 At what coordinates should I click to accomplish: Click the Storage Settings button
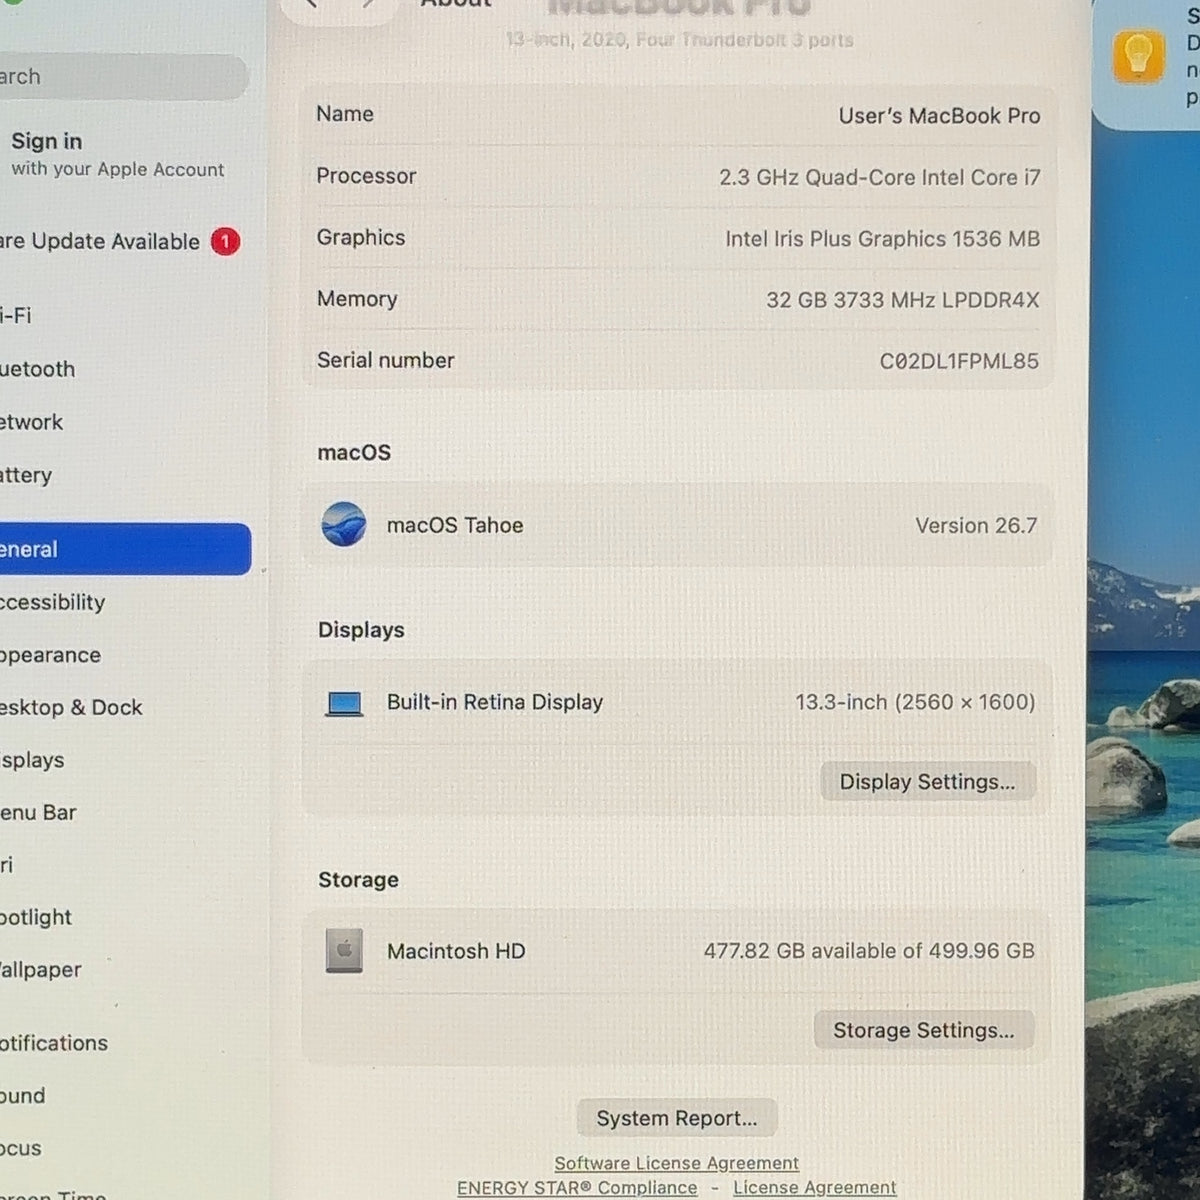coord(923,1030)
